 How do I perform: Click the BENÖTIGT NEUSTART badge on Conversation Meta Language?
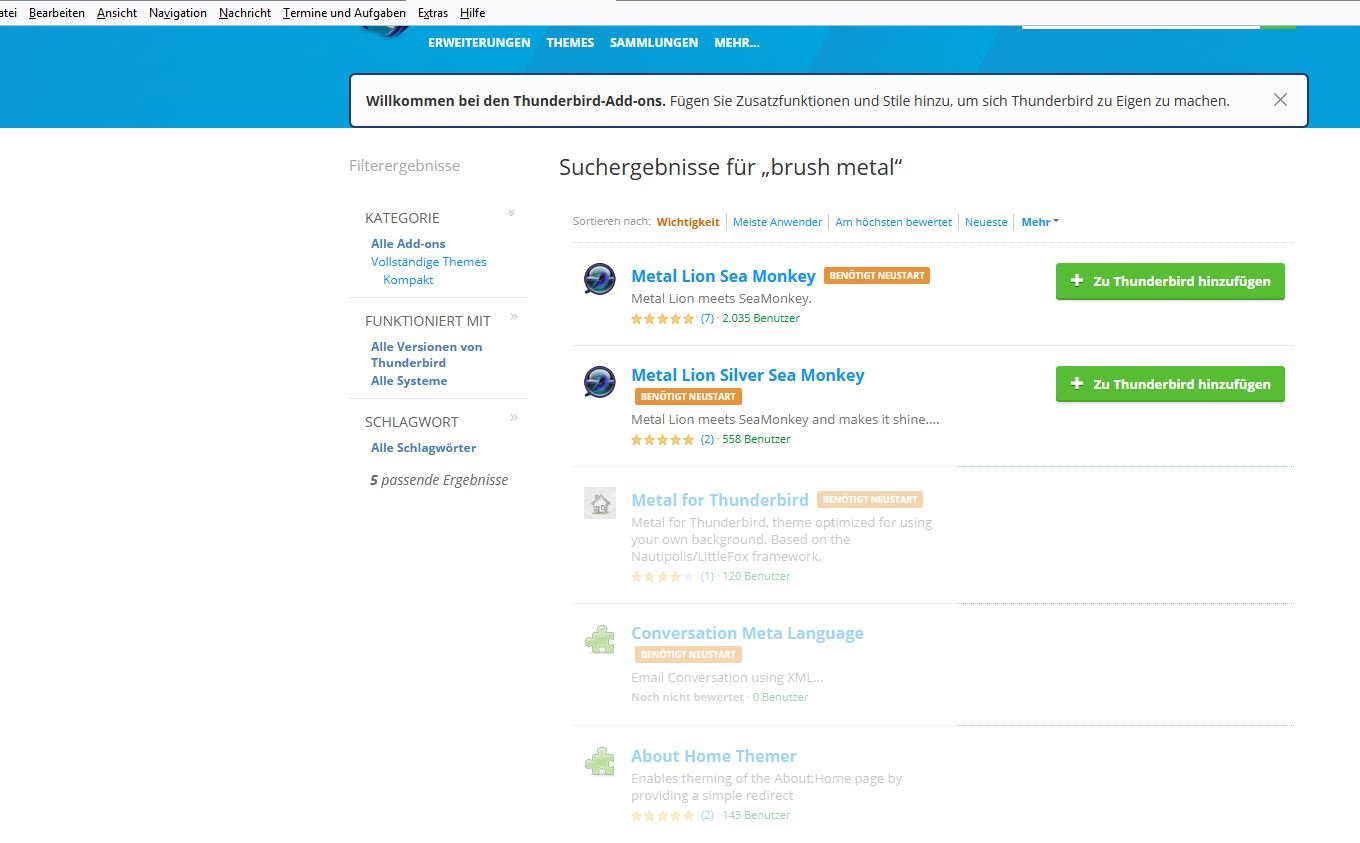pos(688,655)
